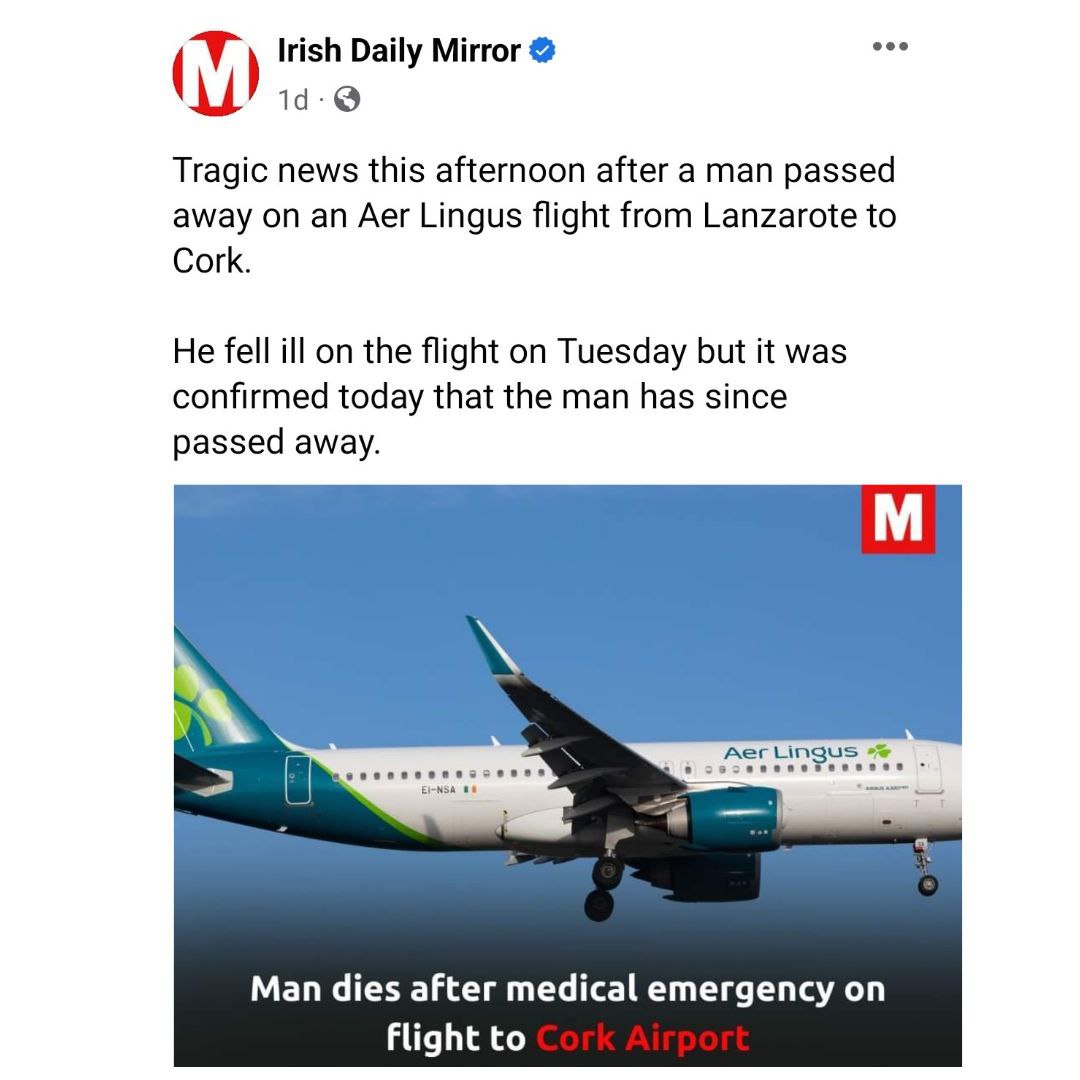
Task: Click the globe public-audience icon
Action: 347,100
